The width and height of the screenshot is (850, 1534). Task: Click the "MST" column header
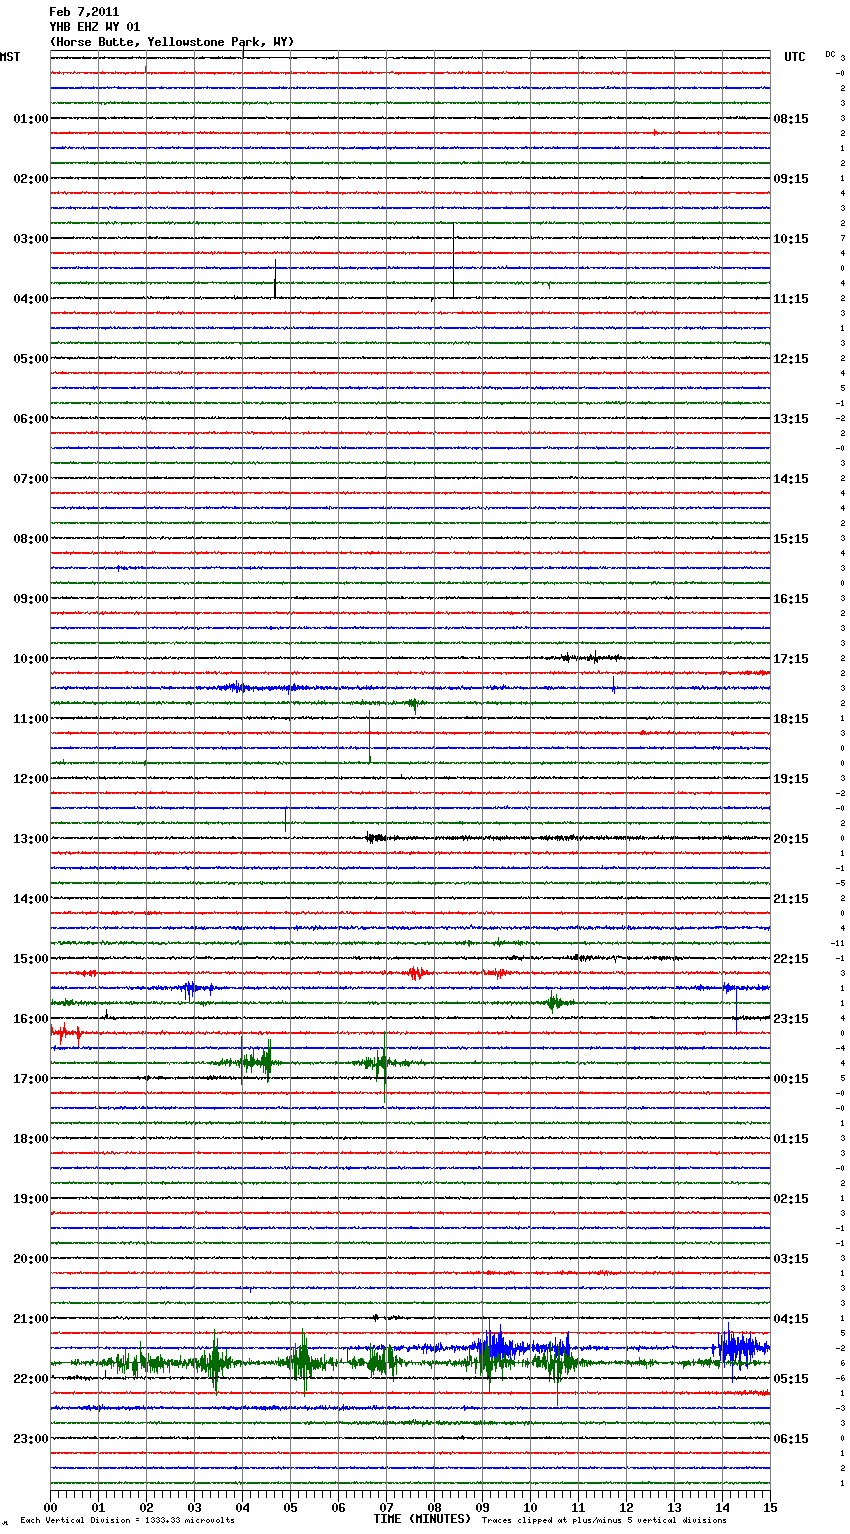(10, 57)
